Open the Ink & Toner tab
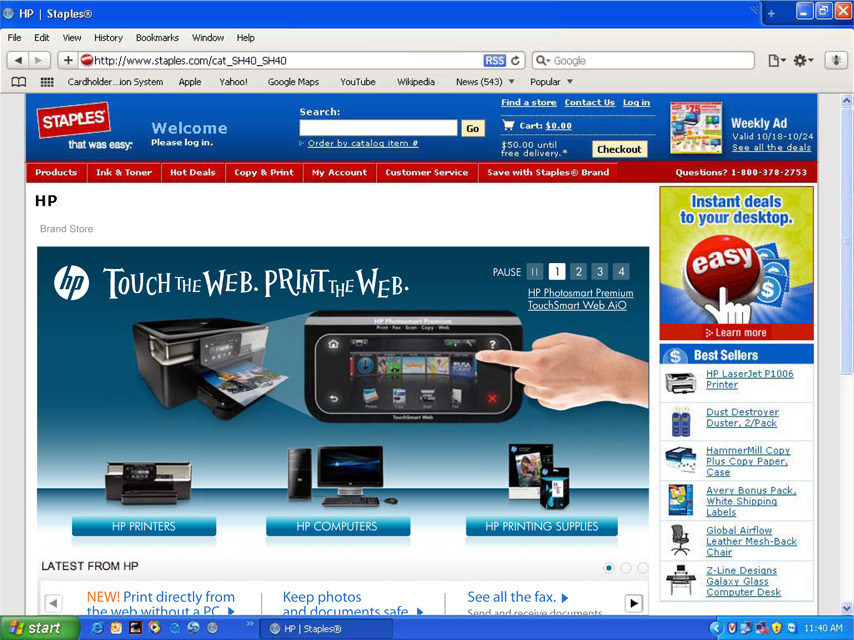The height and width of the screenshot is (640, 854). tap(124, 173)
